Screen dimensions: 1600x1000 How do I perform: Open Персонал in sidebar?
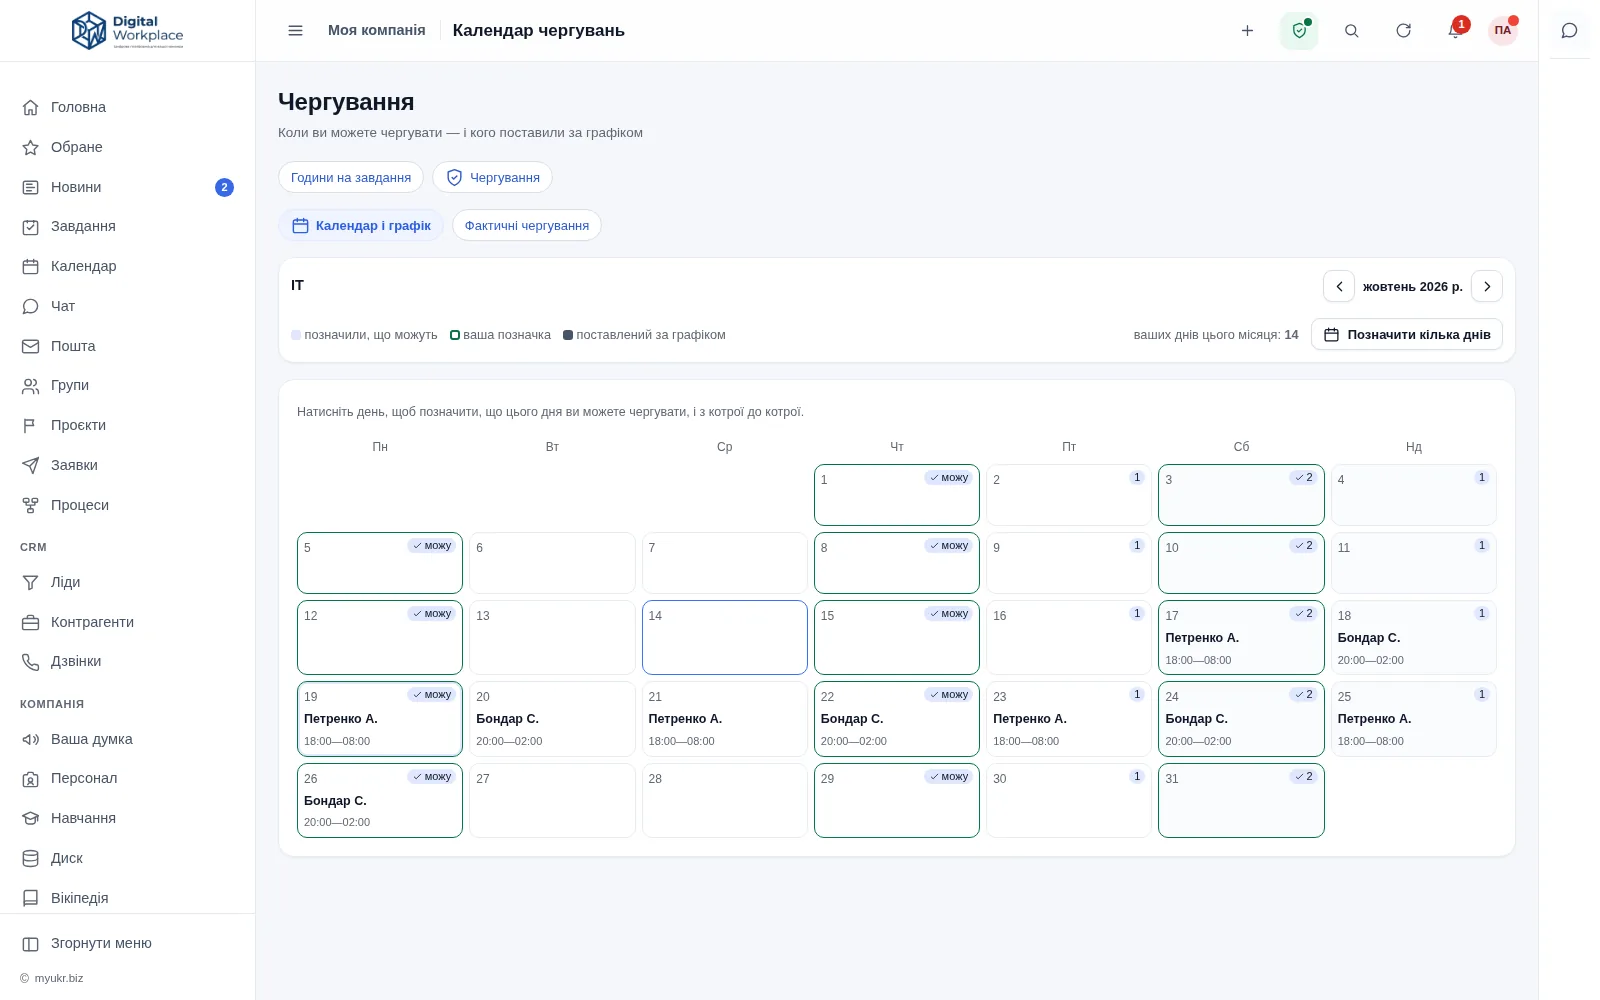click(128, 778)
